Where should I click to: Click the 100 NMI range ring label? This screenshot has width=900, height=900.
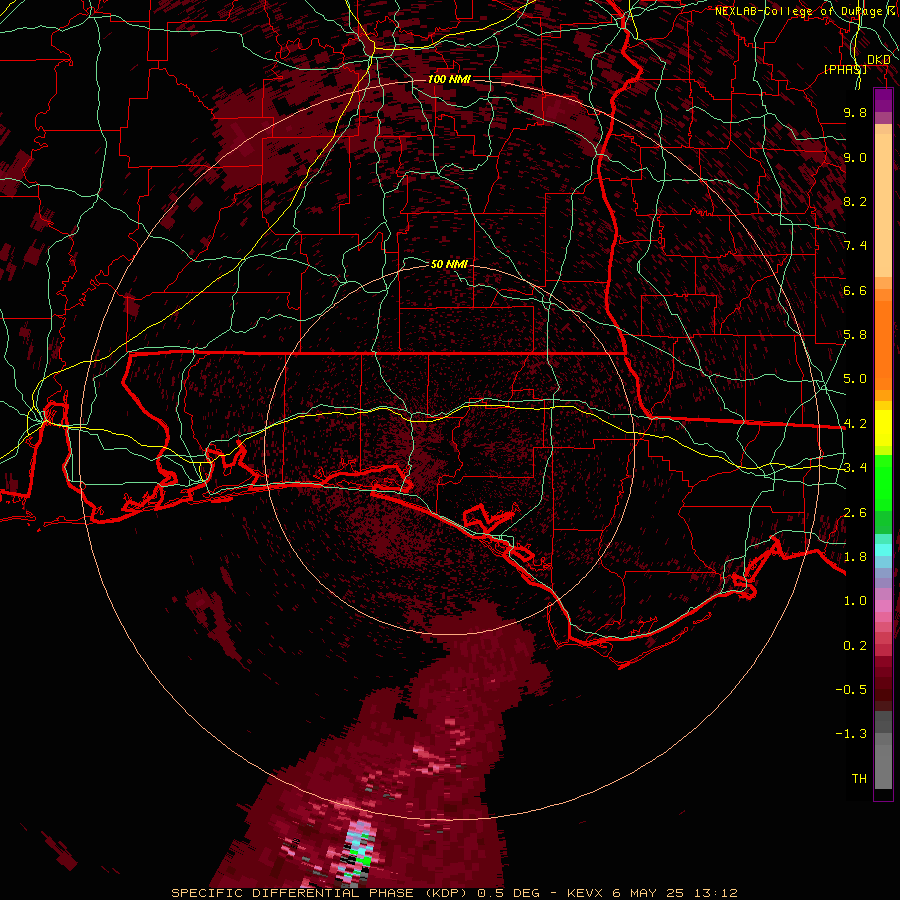coord(449,79)
